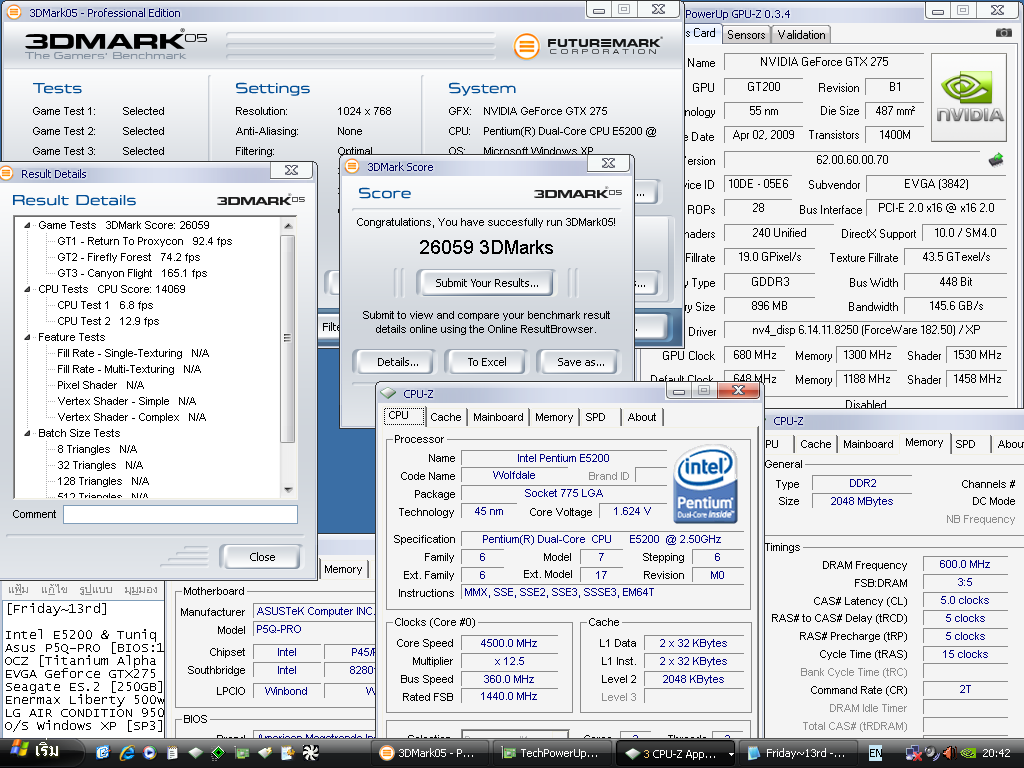Click the Save as button
The width and height of the screenshot is (1024, 768).
pyautogui.click(x=581, y=362)
